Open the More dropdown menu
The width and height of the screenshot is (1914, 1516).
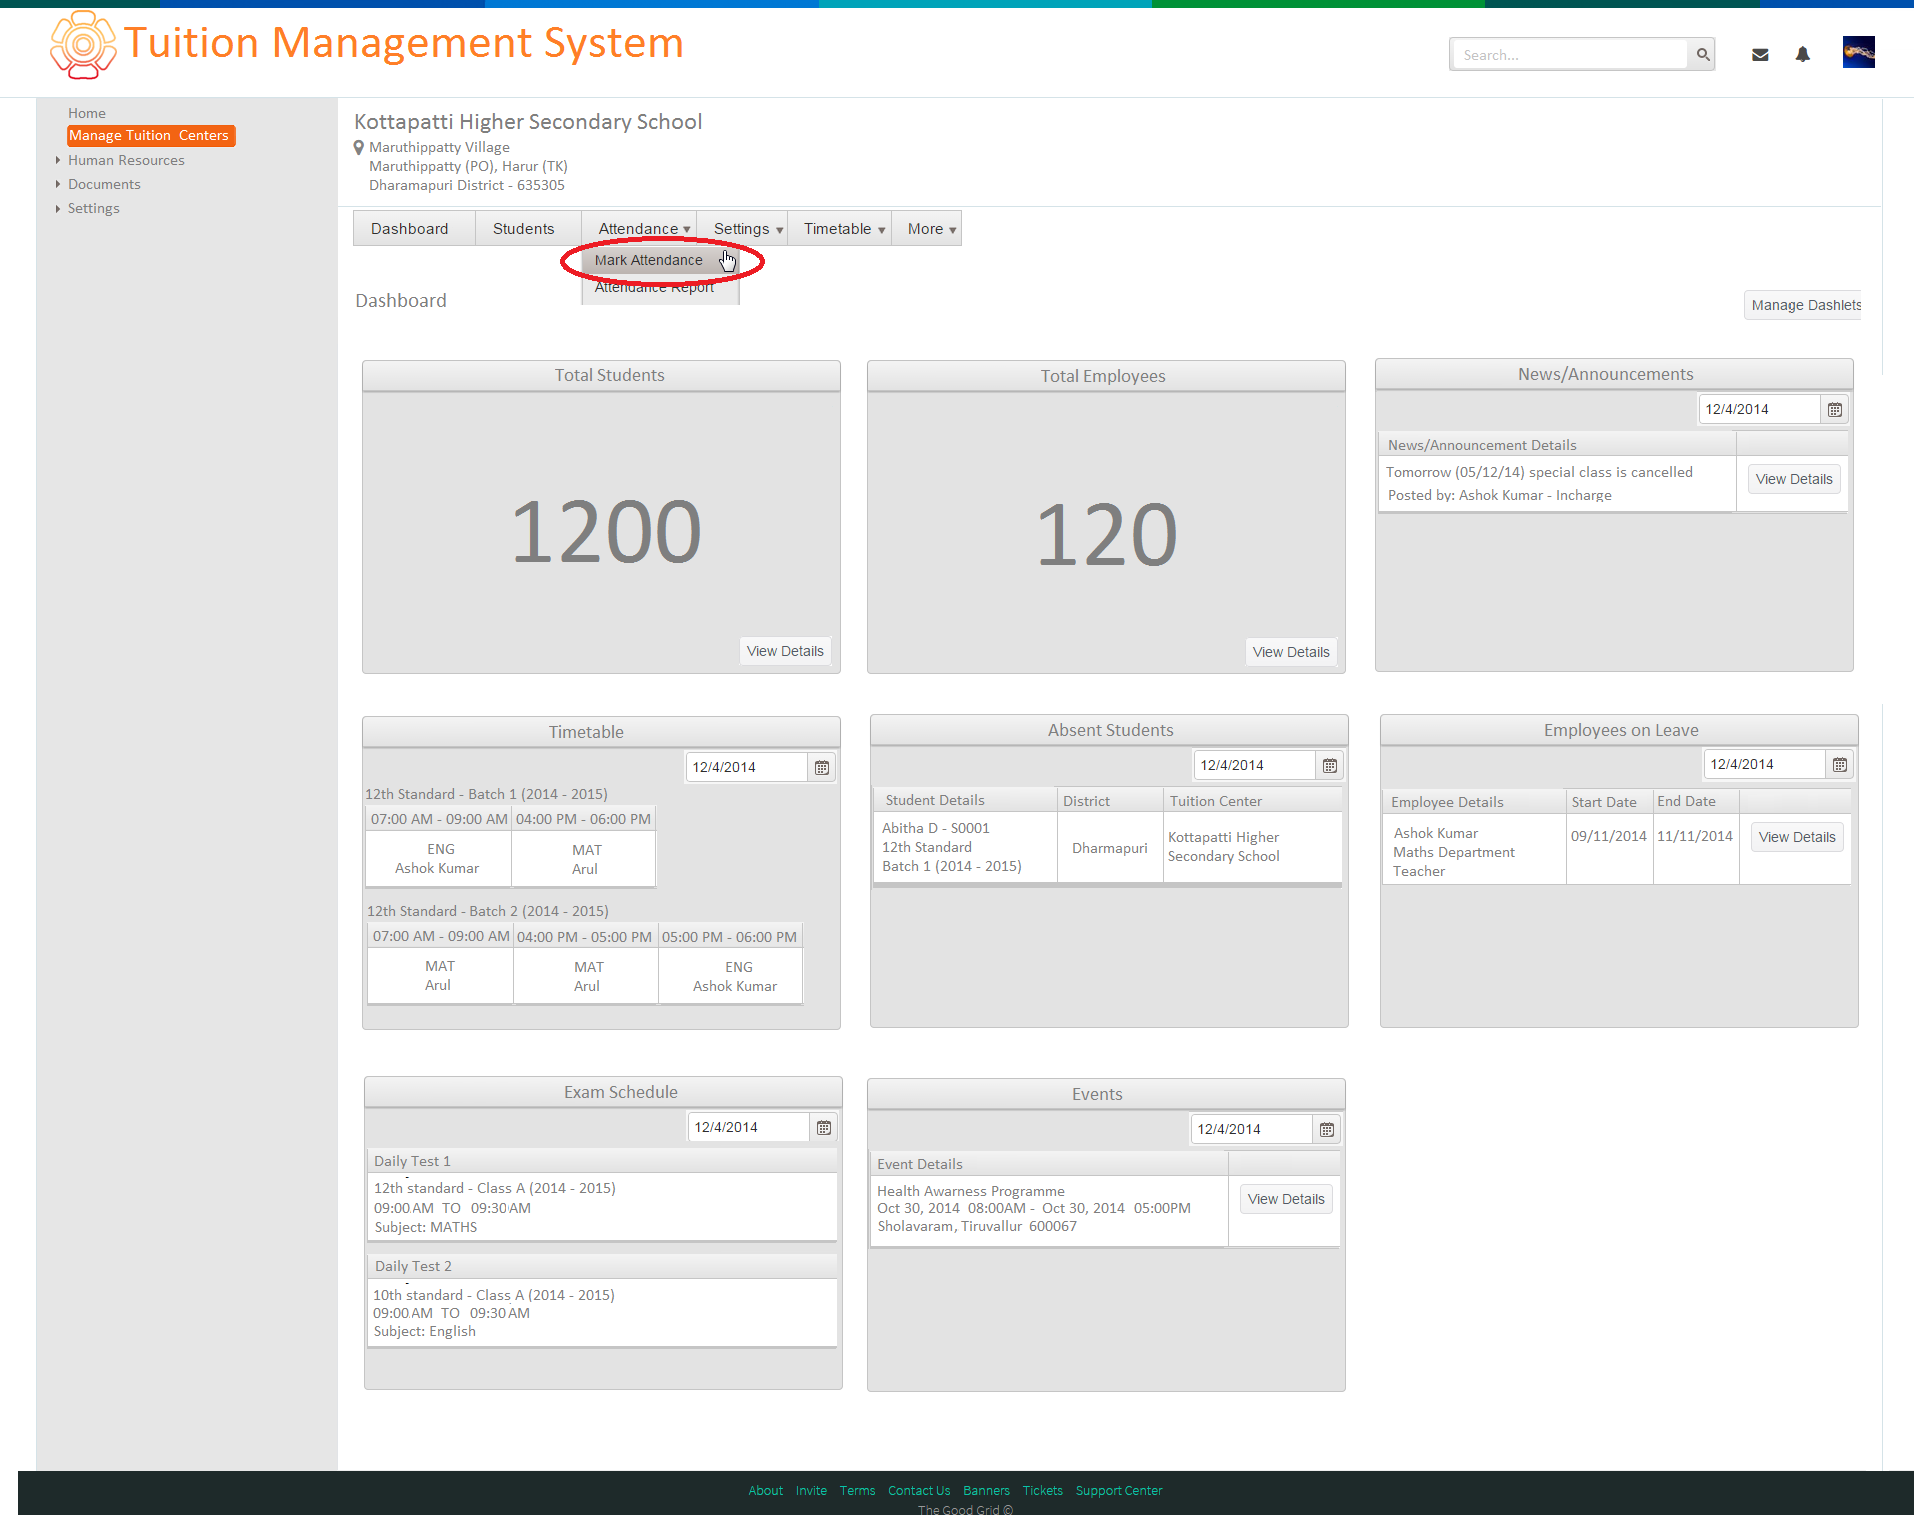[x=931, y=229]
